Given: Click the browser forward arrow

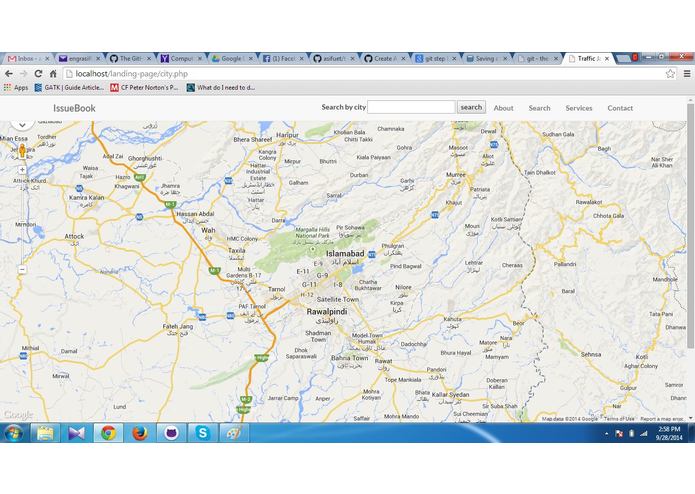Looking at the screenshot, I should (23, 74).
